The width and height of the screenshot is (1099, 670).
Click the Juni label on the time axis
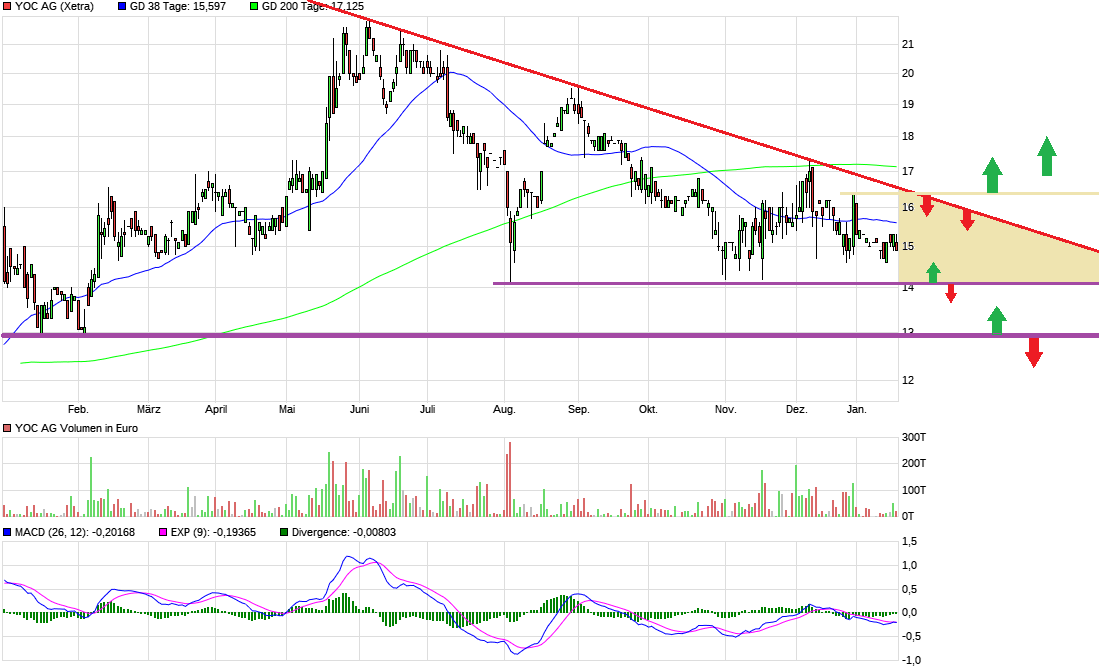tap(360, 409)
